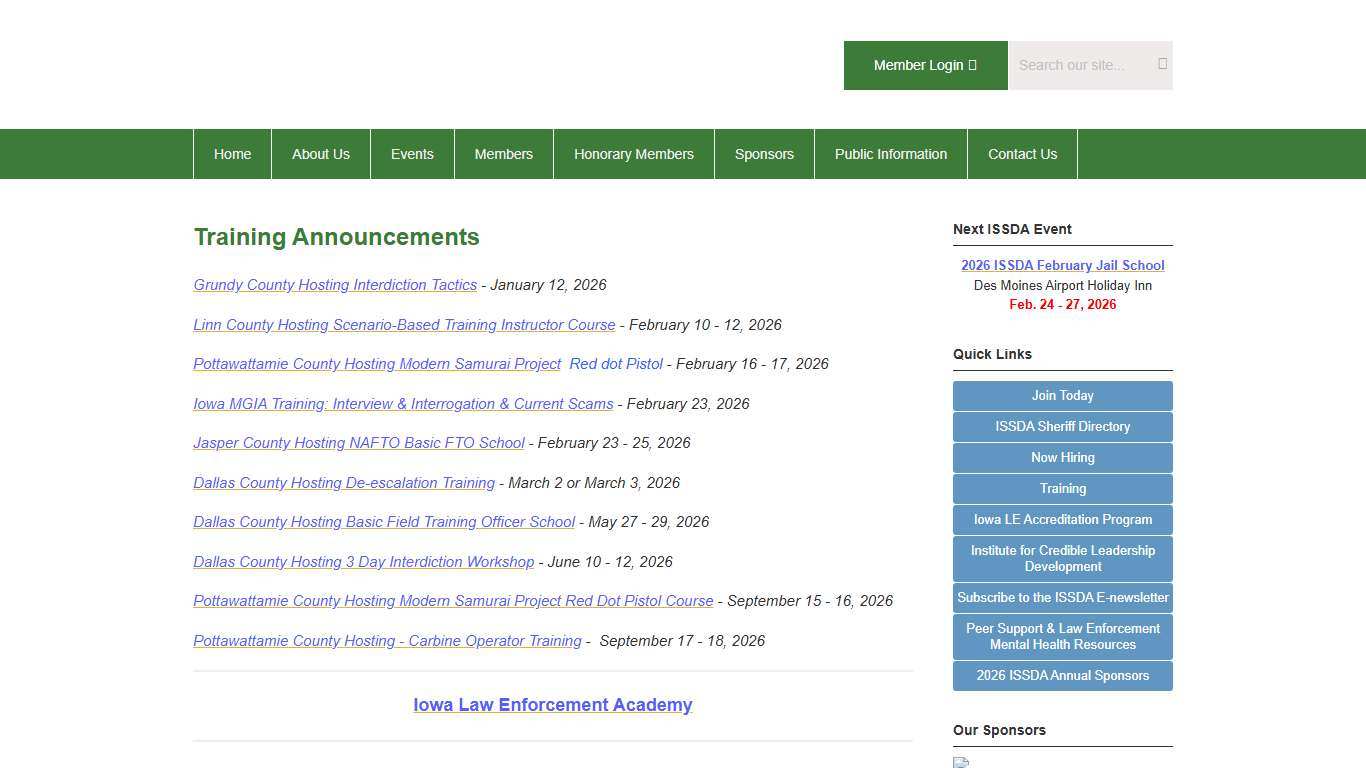Open Linn County Scenario-Based Training link

pyautogui.click(x=404, y=325)
